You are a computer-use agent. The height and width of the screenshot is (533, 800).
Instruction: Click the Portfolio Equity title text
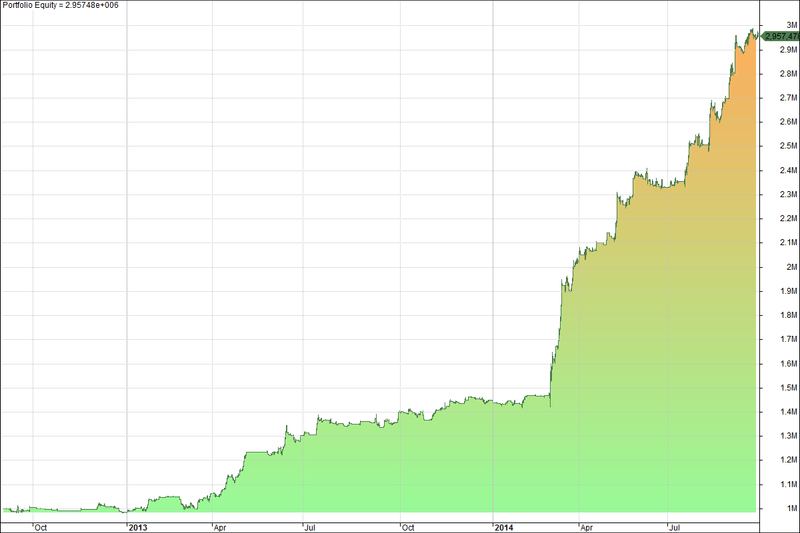(x=60, y=5)
